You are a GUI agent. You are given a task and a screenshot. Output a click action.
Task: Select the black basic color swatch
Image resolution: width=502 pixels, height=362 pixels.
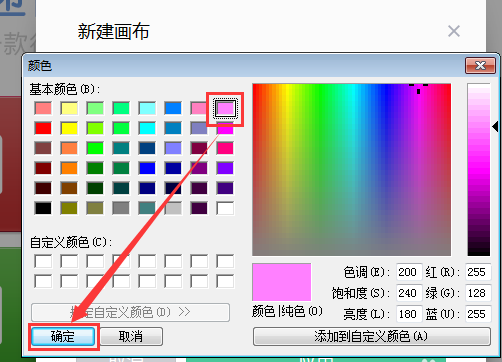coord(43,208)
